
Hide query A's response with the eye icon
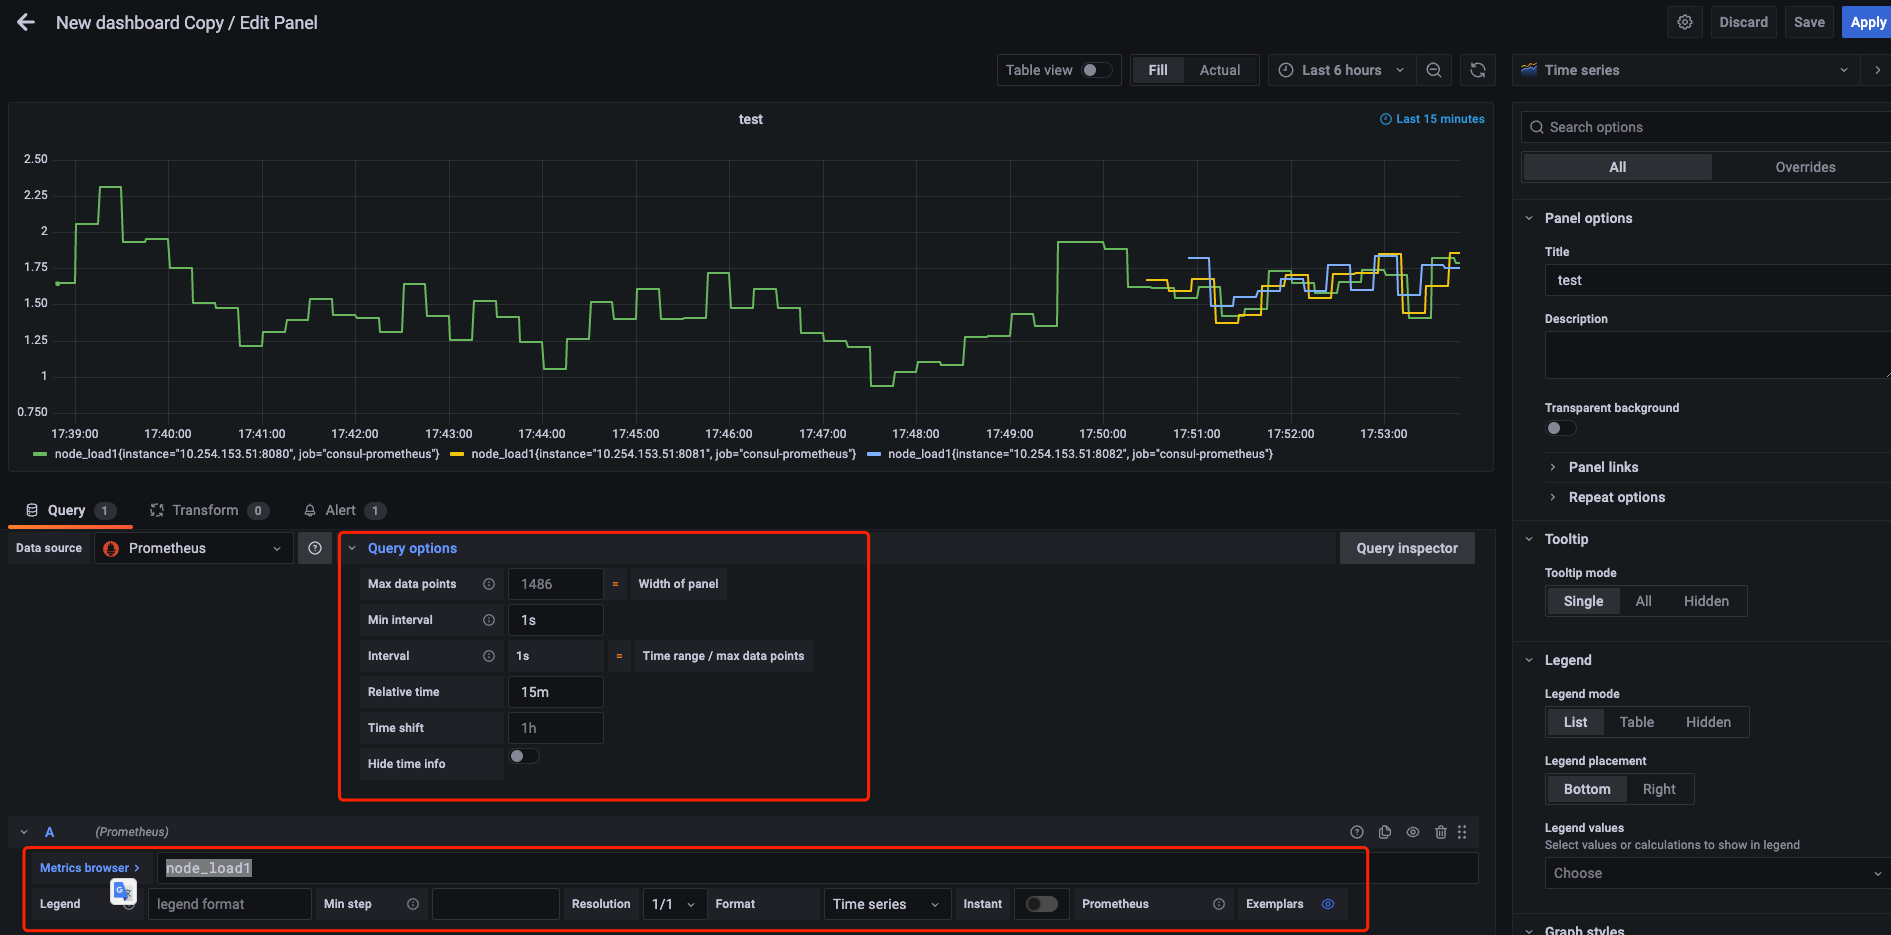pyautogui.click(x=1413, y=832)
